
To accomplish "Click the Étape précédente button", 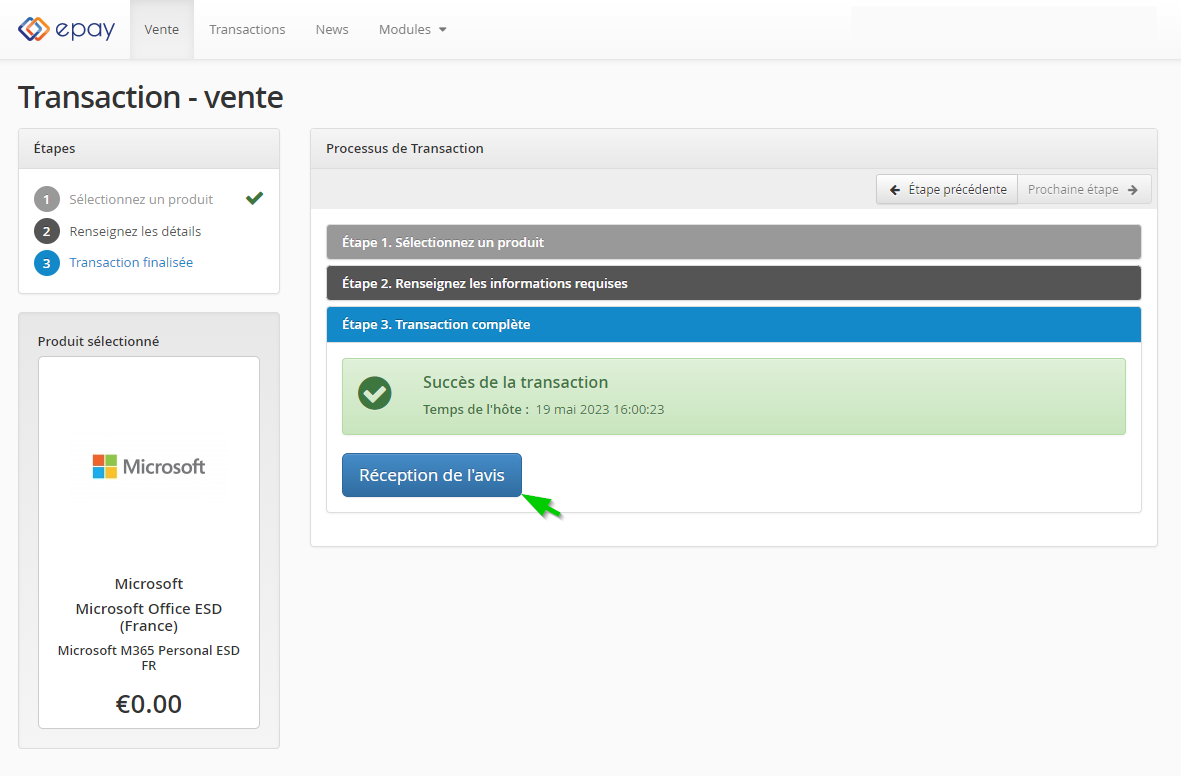I will coord(948,189).
